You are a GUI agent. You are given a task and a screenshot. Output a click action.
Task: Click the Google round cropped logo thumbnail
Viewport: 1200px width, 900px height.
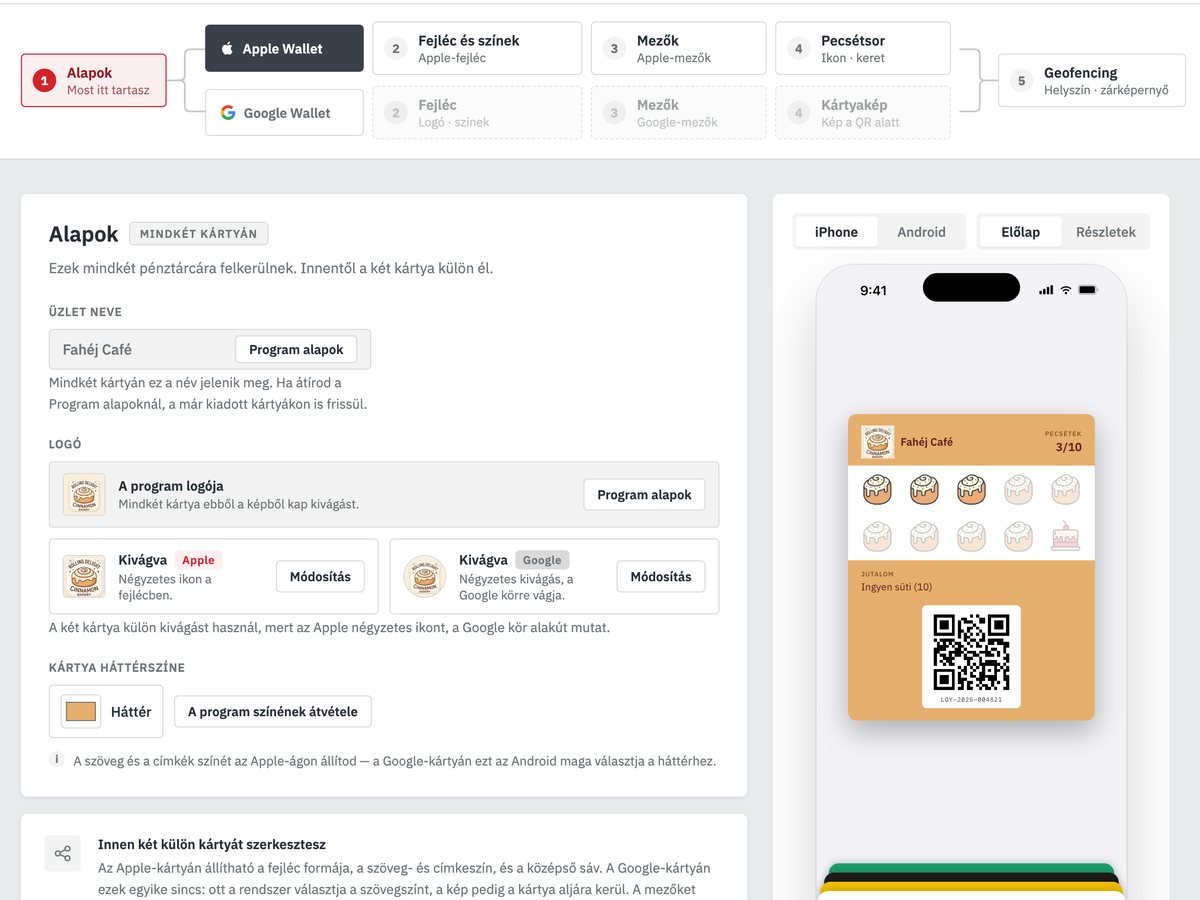(425, 576)
